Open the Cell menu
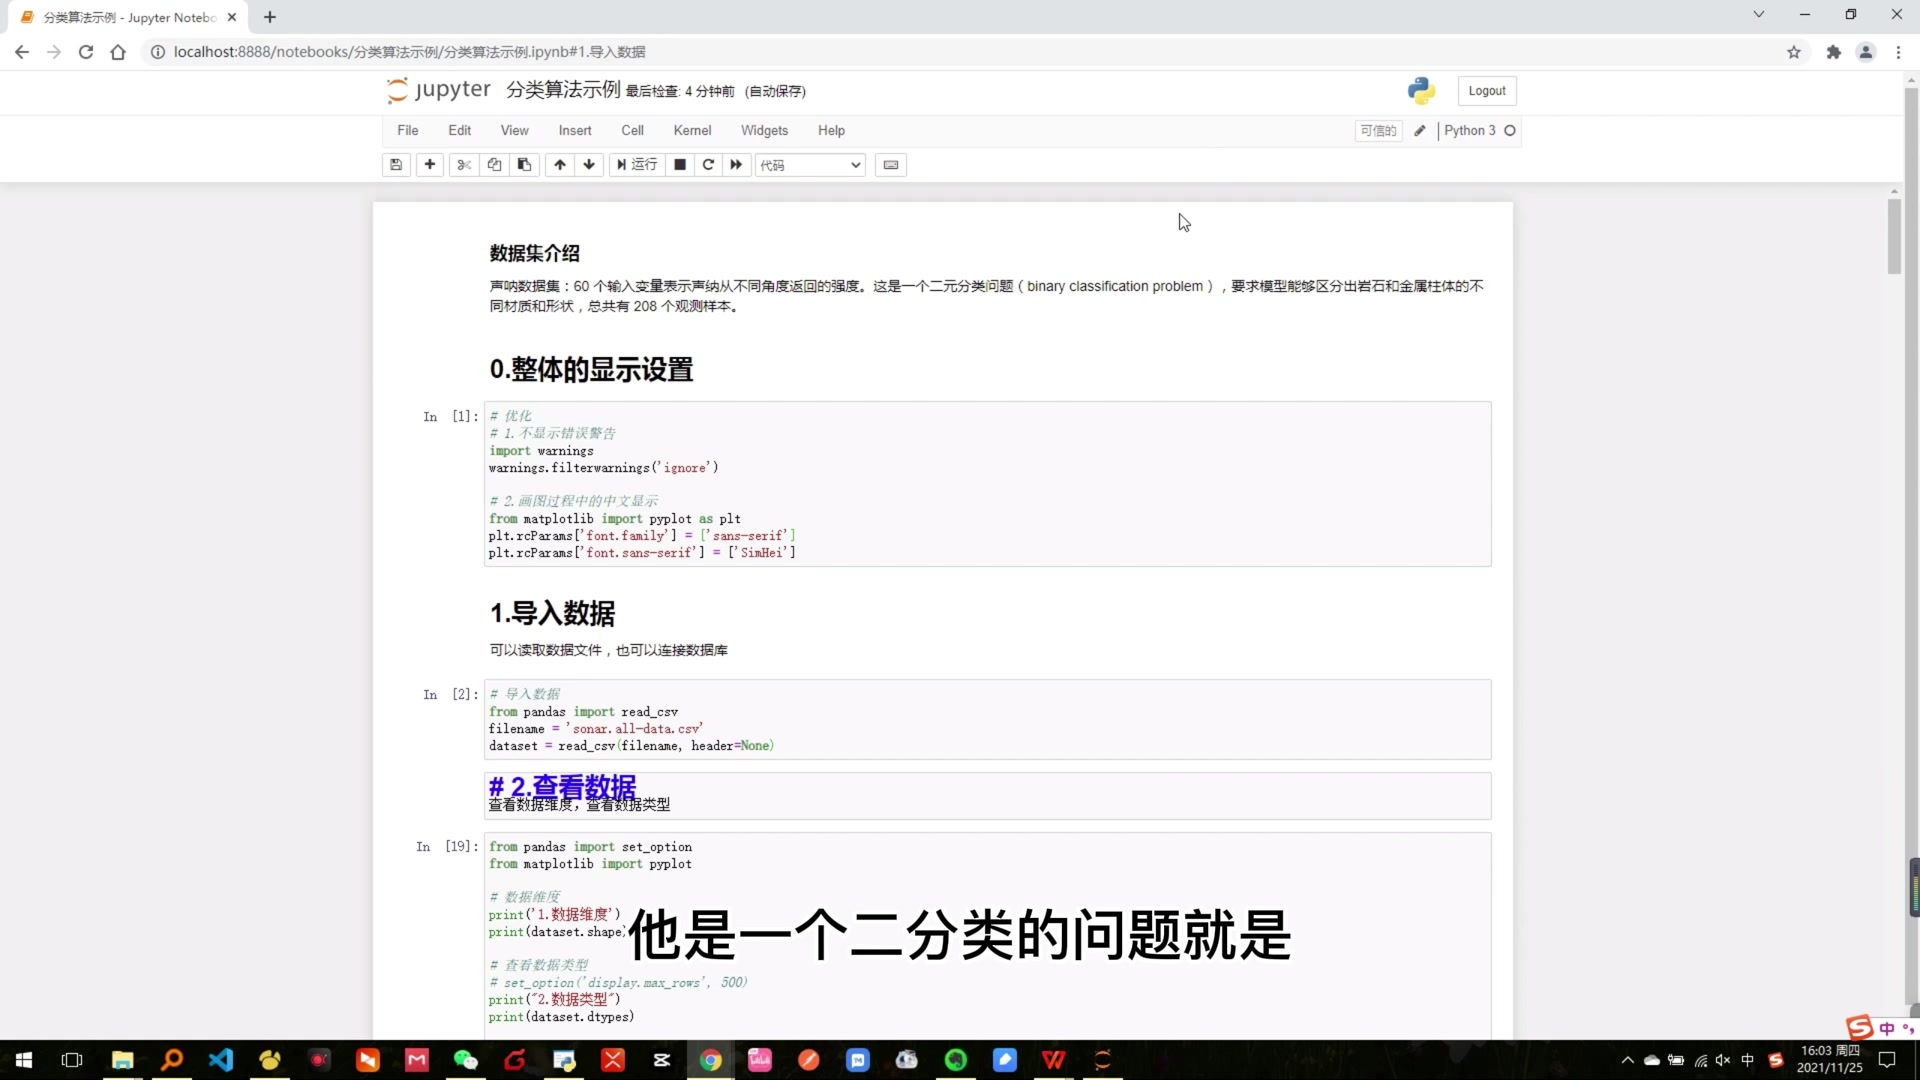 632,131
